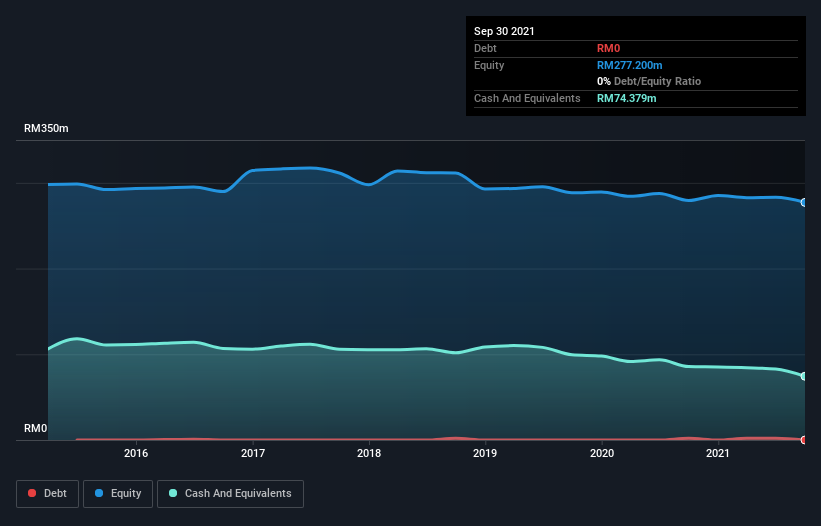Click the Equity row label in tooltip
Screen dimensions: 821x526
pos(489,65)
